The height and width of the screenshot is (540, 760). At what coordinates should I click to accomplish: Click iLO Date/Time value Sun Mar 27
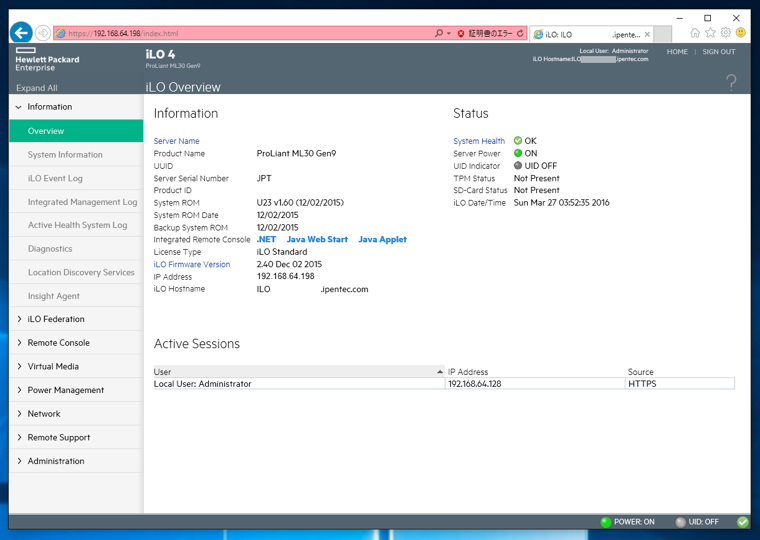coord(562,203)
